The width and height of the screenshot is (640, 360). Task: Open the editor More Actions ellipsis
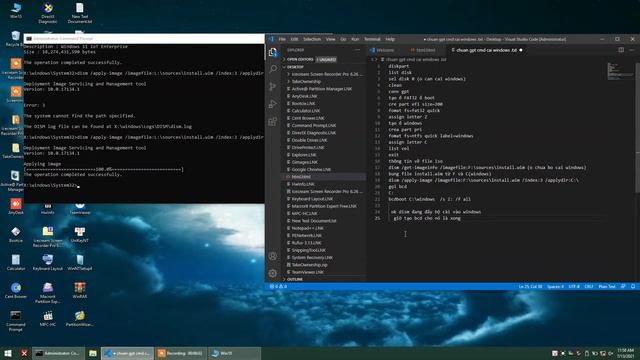pos(631,50)
